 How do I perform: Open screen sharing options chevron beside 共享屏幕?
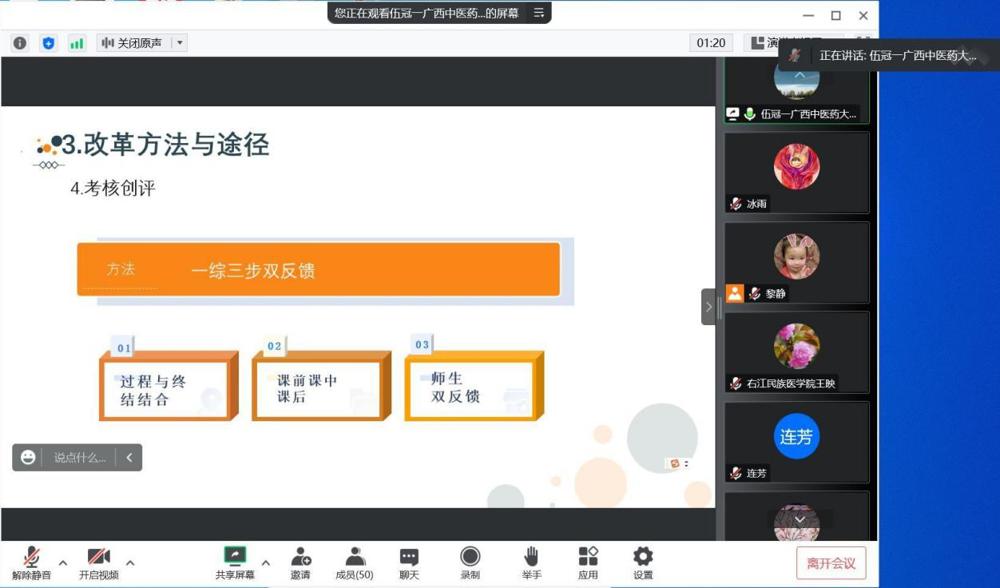point(264,561)
